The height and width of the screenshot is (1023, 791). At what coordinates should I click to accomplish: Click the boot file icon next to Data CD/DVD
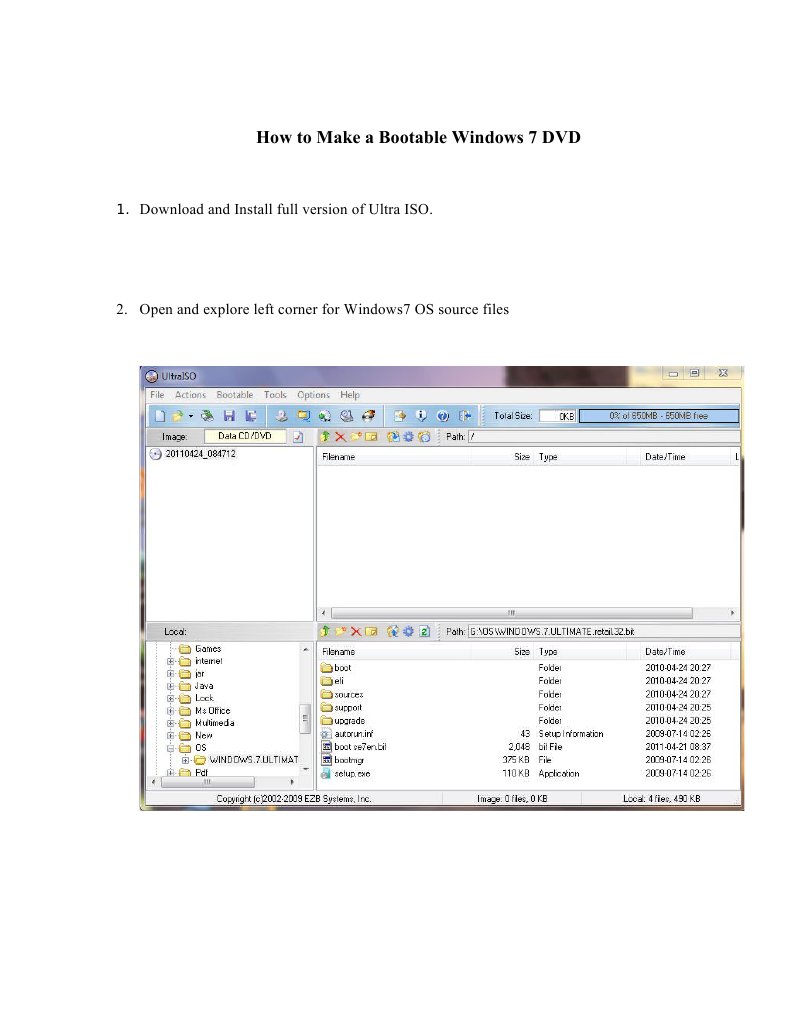(x=298, y=436)
